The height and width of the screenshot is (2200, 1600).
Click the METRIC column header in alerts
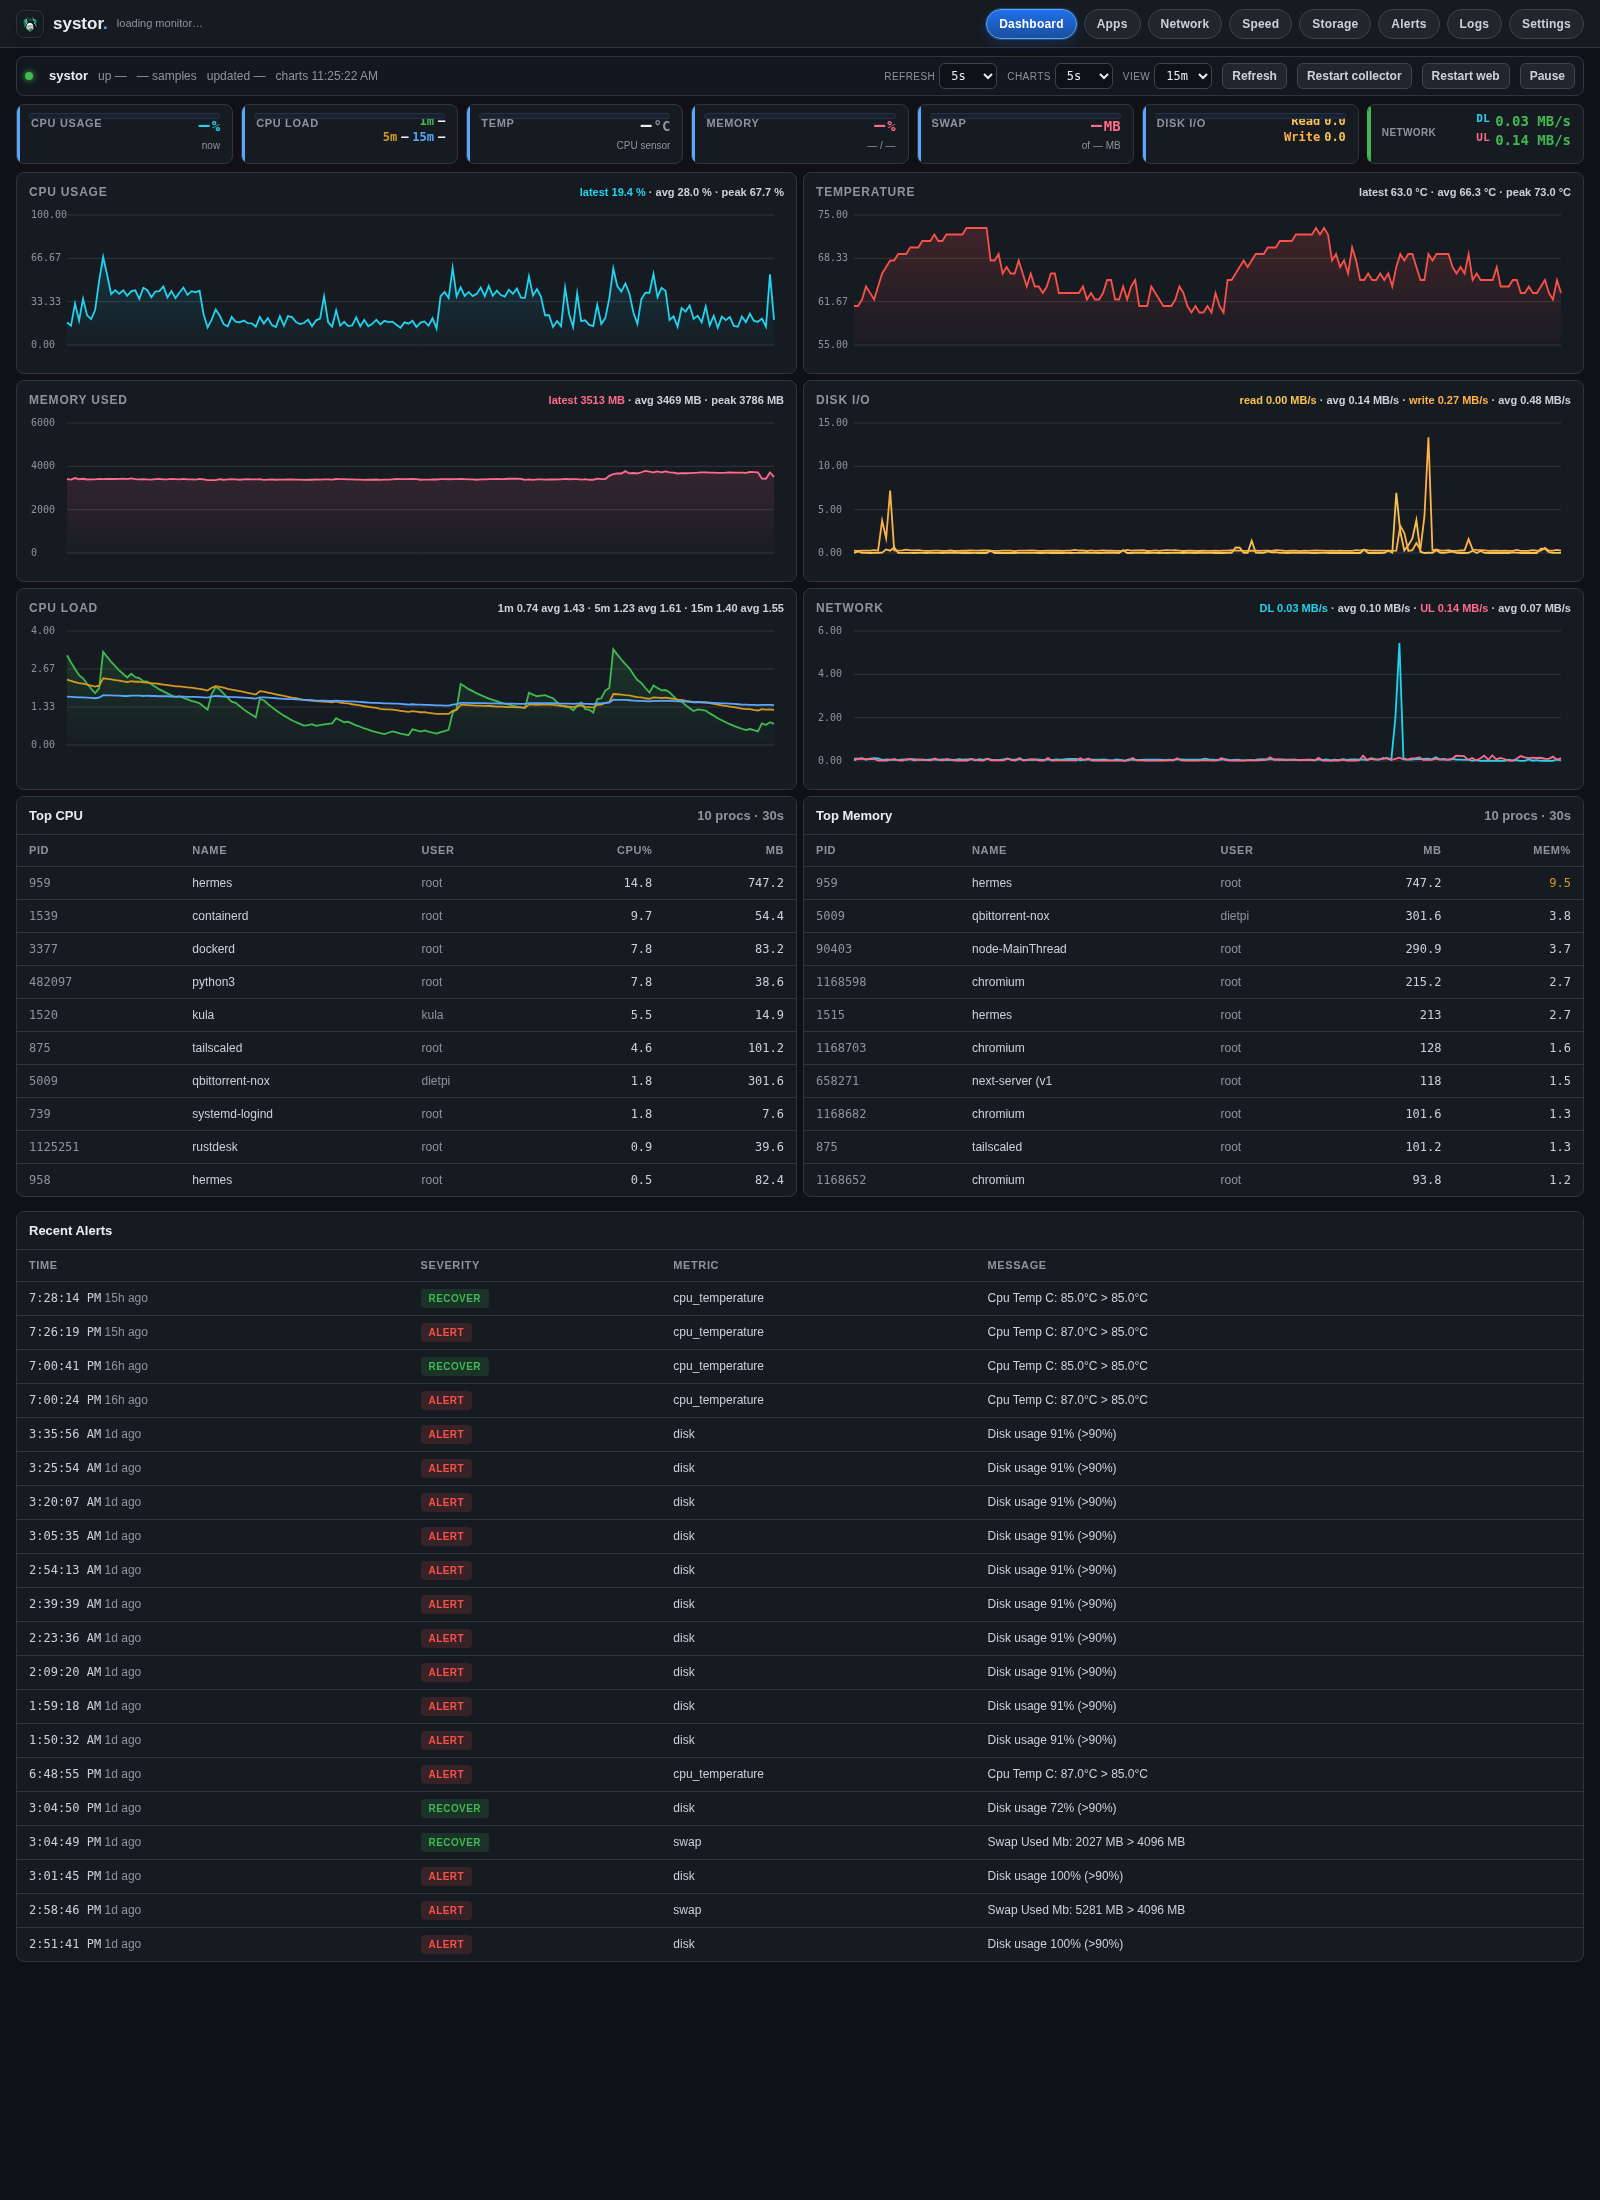pyautogui.click(x=696, y=1265)
